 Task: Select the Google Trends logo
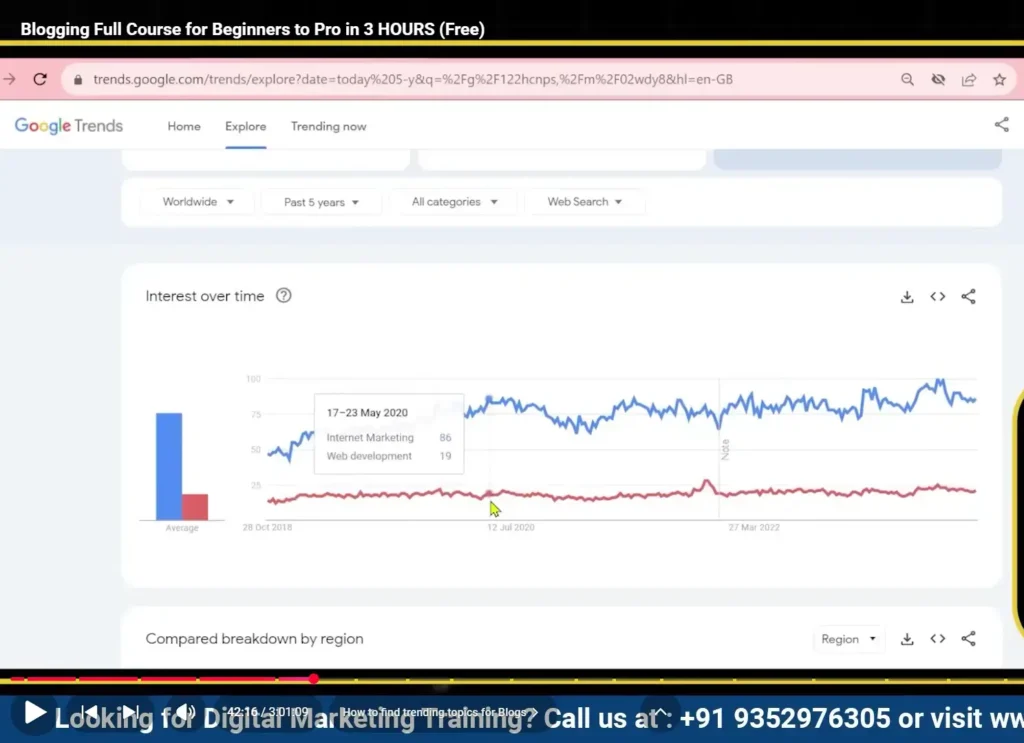coord(68,125)
